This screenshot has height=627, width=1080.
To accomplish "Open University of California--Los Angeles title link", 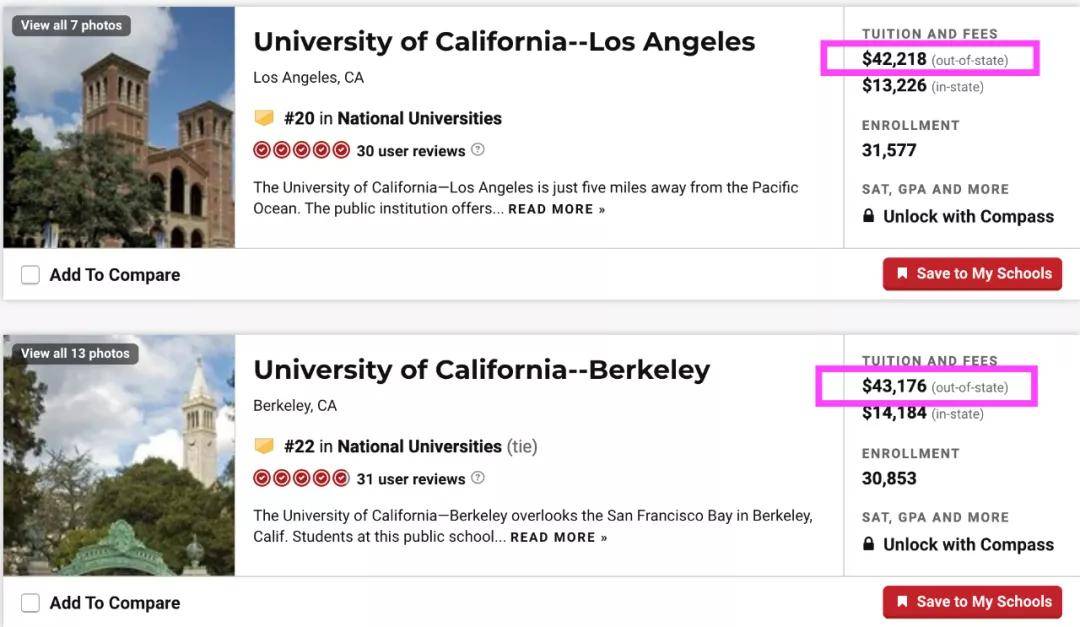I will tap(504, 42).
